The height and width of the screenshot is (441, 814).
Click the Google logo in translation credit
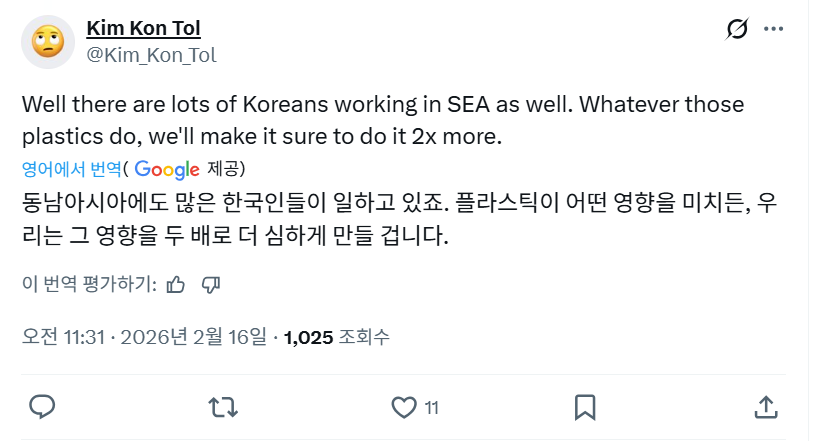coord(167,168)
